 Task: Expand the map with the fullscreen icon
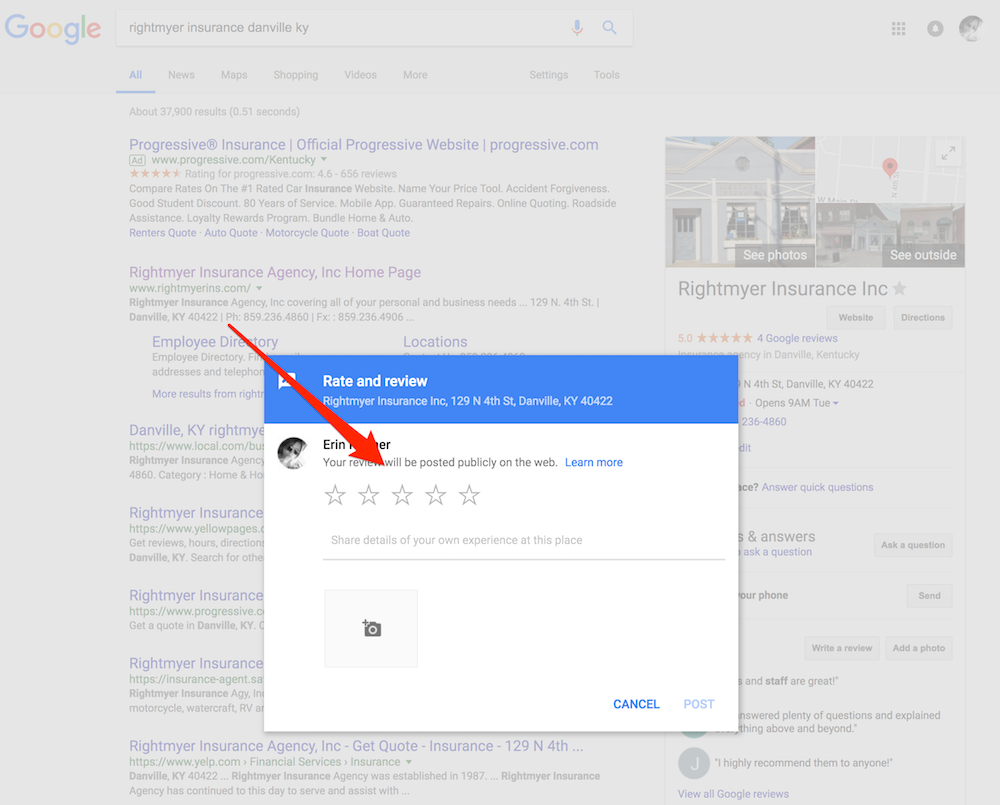coord(948,153)
